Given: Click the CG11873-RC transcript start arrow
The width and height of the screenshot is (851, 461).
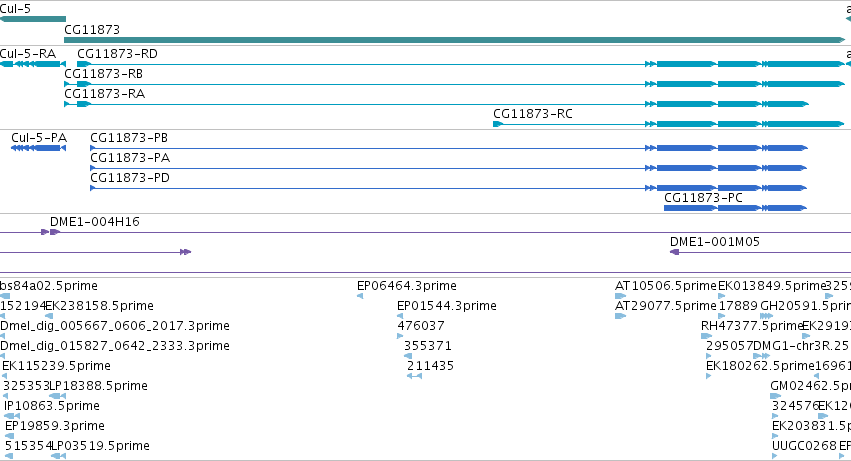Looking at the screenshot, I should coord(498,124).
